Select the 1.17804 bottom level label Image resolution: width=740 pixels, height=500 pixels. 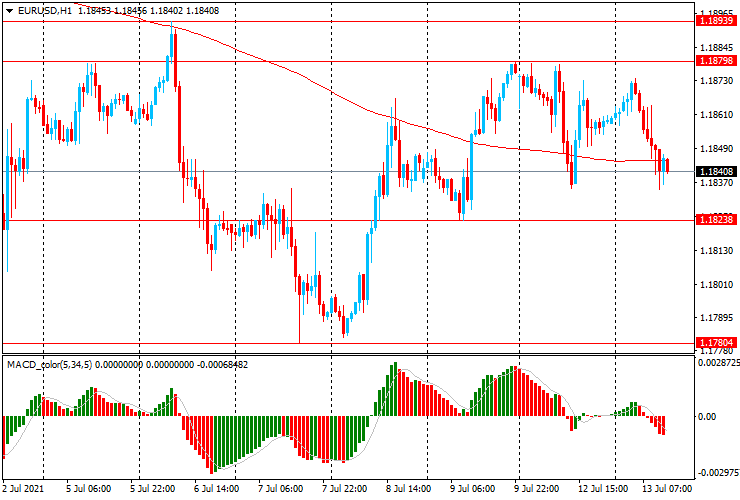(x=716, y=342)
